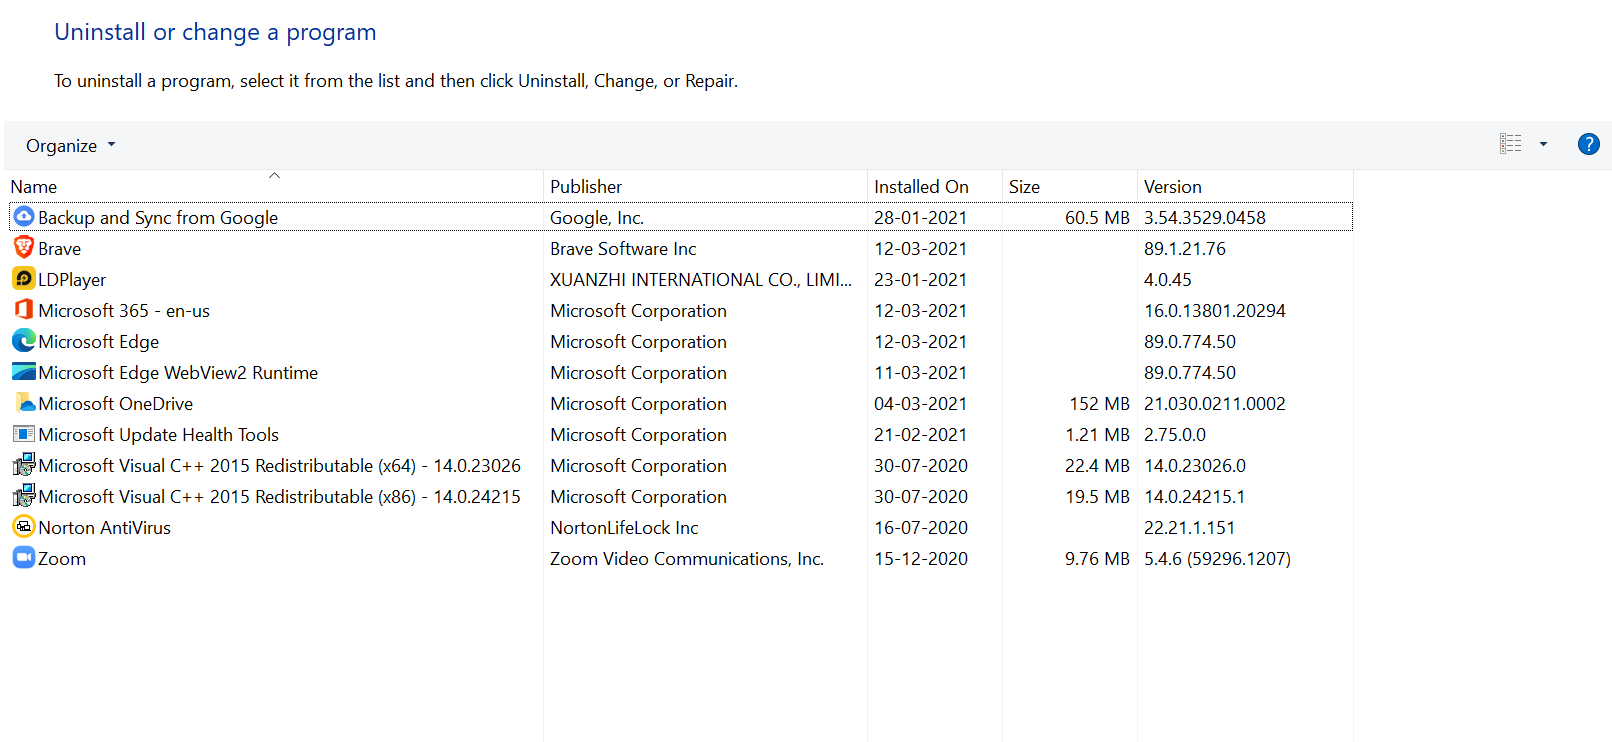Click the LDPlayer app icon
This screenshot has width=1612, height=742.
24,279
